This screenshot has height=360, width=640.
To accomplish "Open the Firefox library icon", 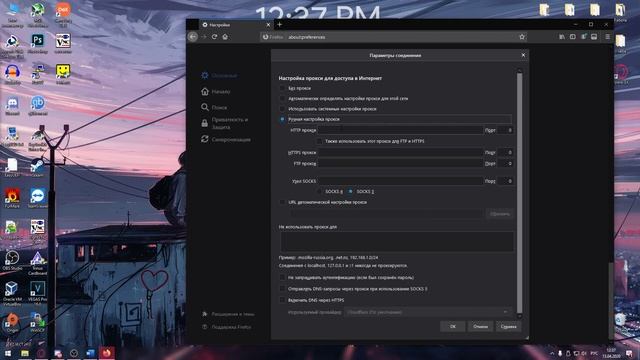I will tap(562, 37).
